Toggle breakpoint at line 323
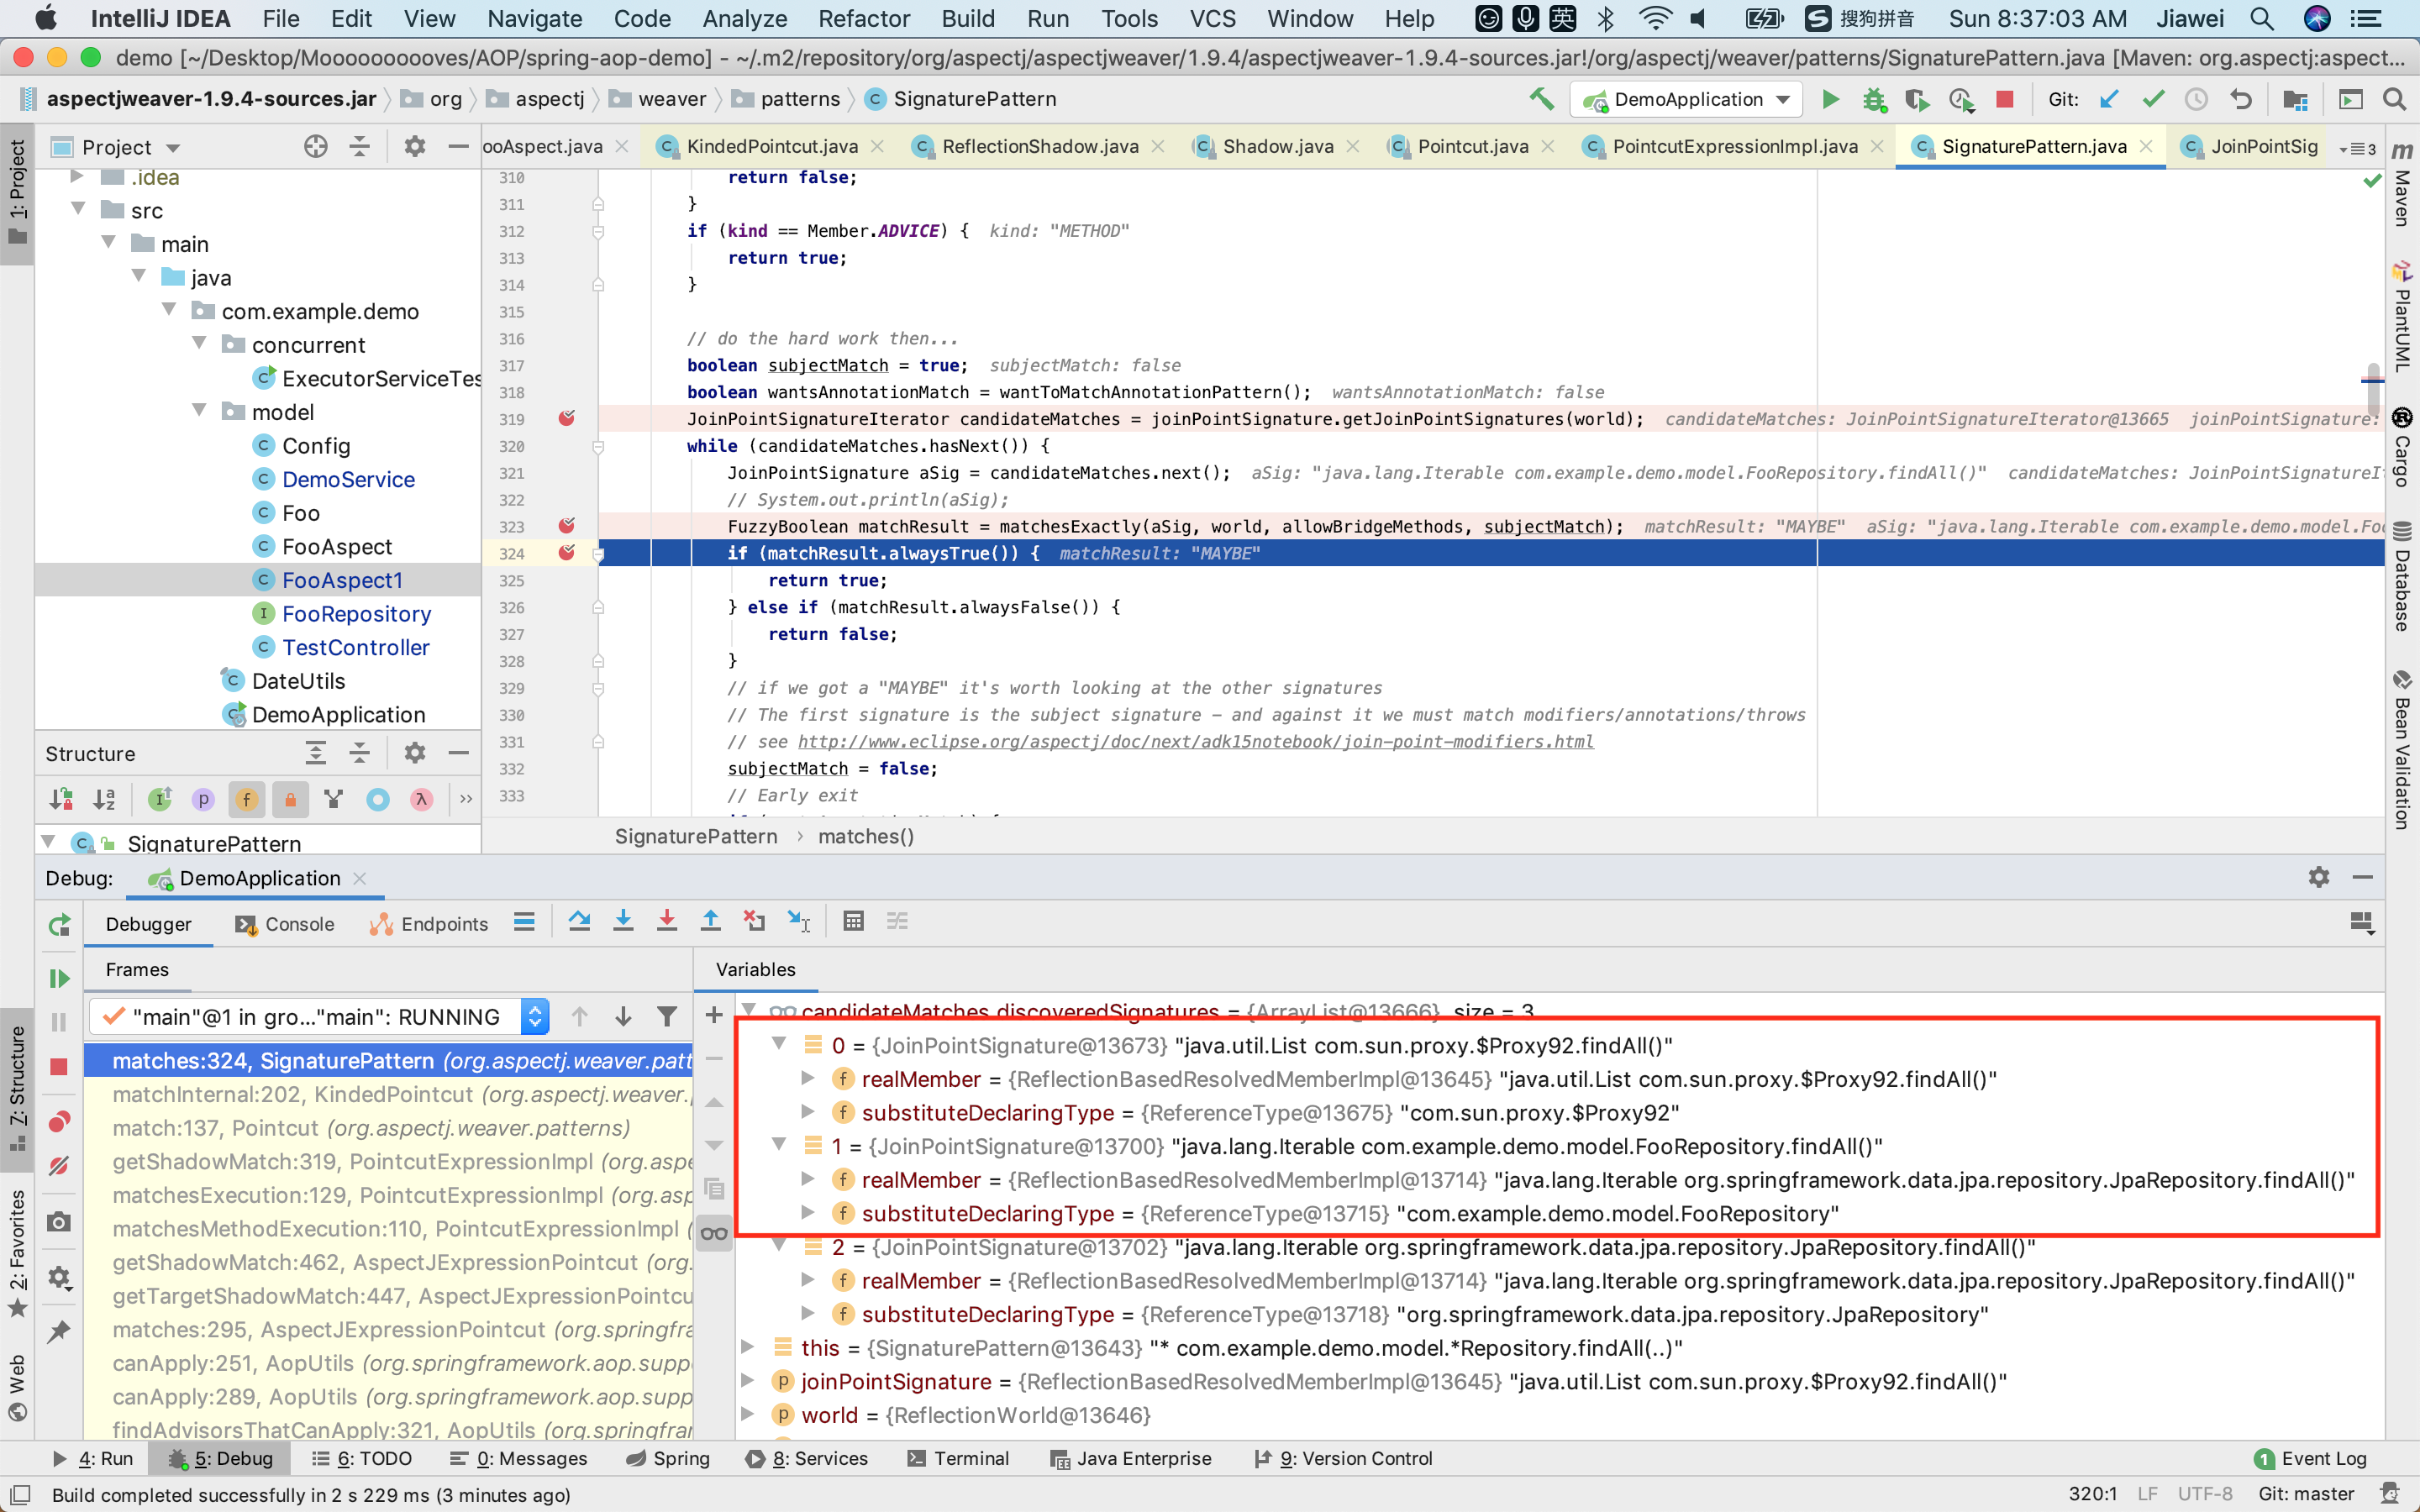 (x=567, y=525)
